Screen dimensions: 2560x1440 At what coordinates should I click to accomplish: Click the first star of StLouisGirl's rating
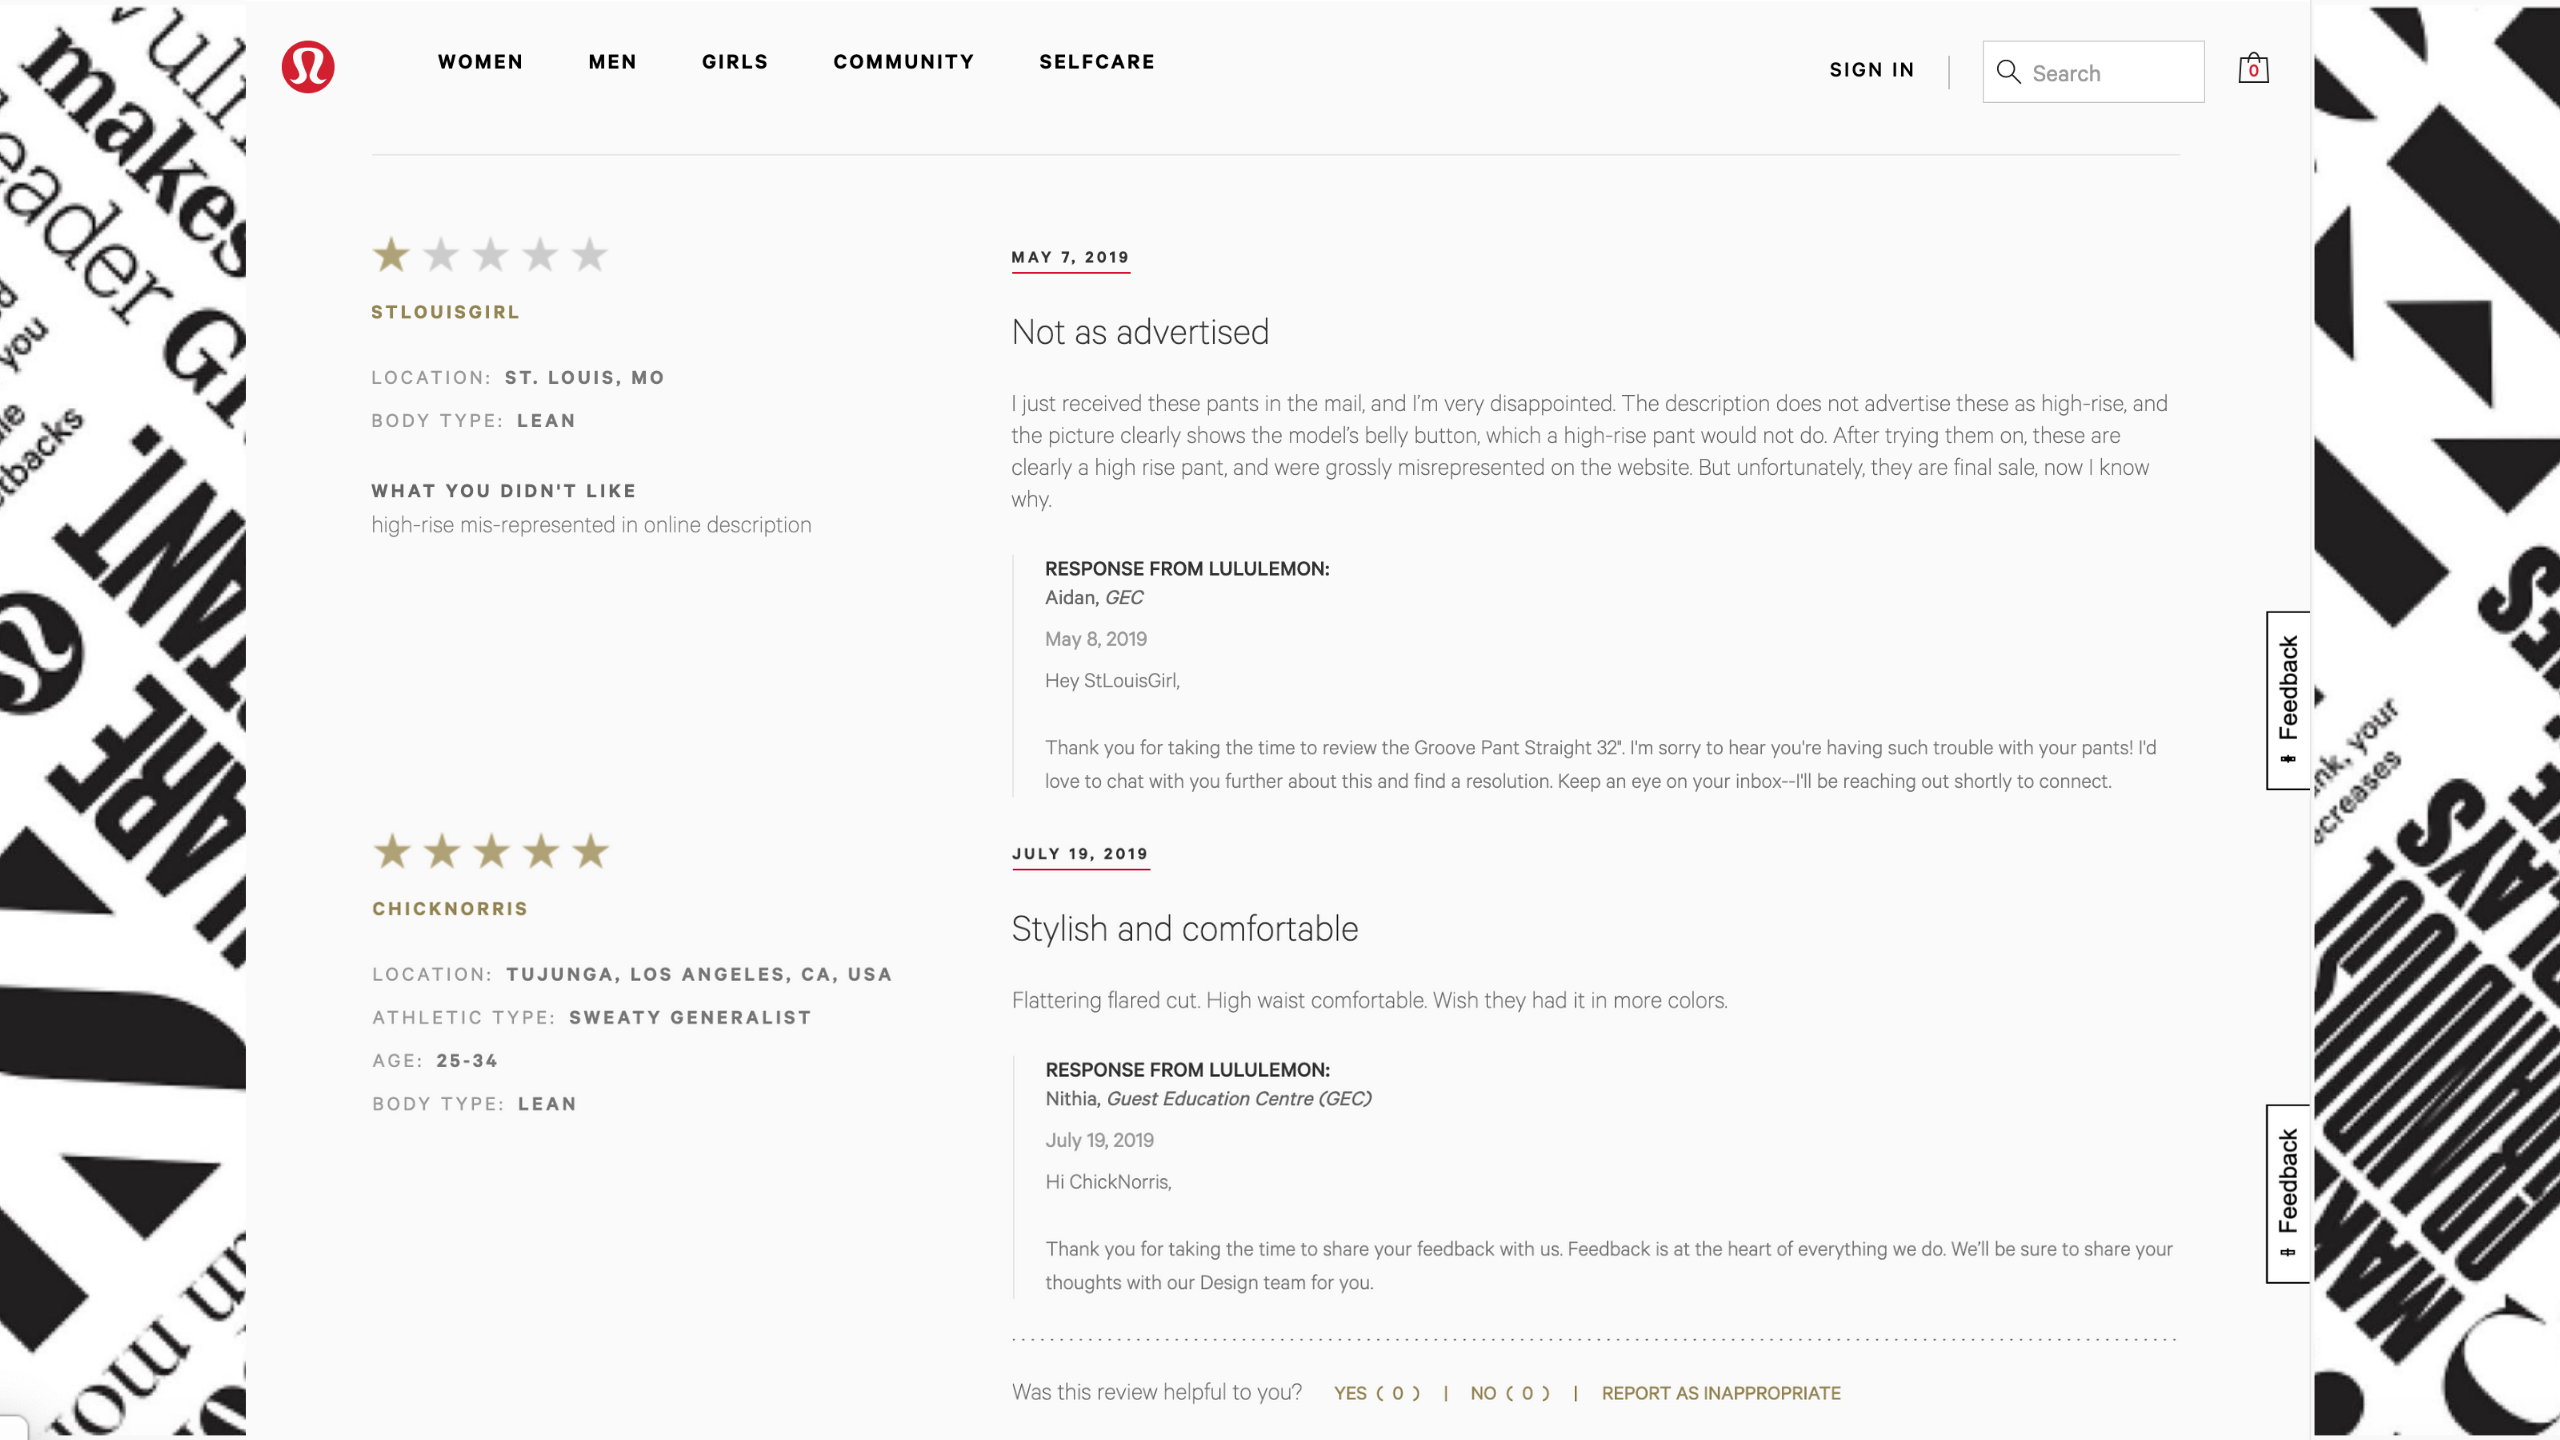(x=391, y=255)
